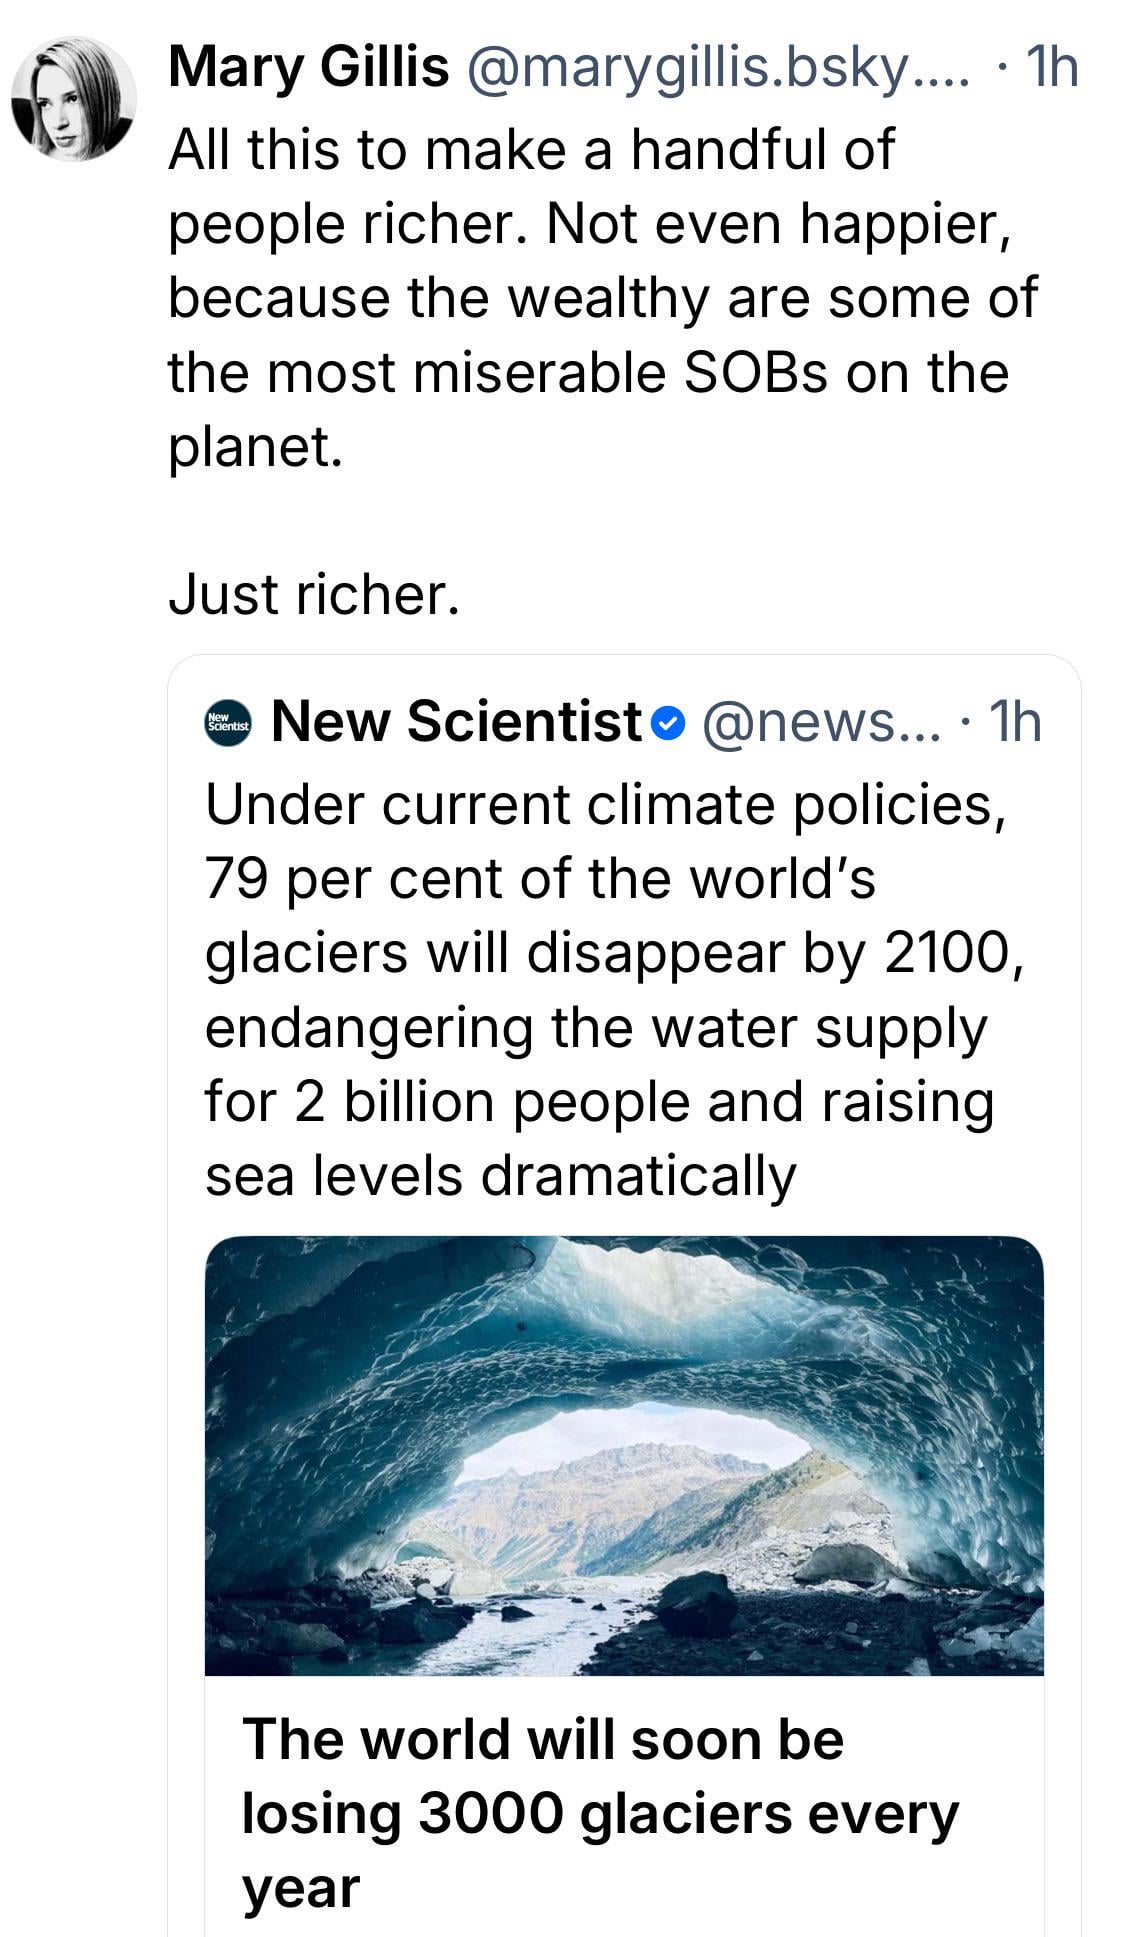Click the 'for 2 billion people' line
Viewport: 1127px width, 1937px height.
(x=598, y=1101)
